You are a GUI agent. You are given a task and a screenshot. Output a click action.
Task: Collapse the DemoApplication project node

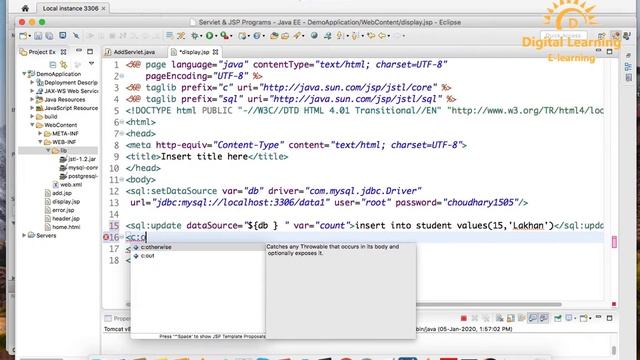point(24,74)
